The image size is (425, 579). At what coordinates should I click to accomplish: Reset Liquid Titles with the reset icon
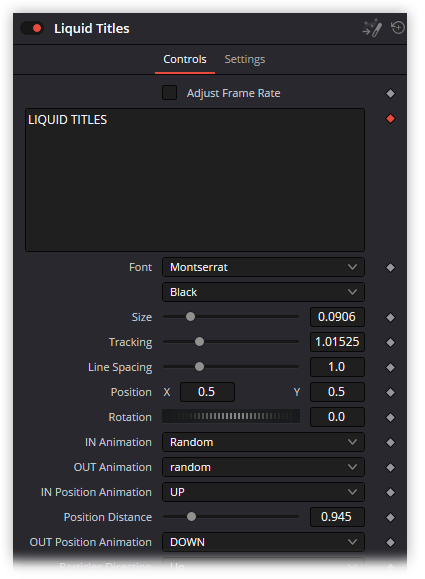tap(398, 28)
